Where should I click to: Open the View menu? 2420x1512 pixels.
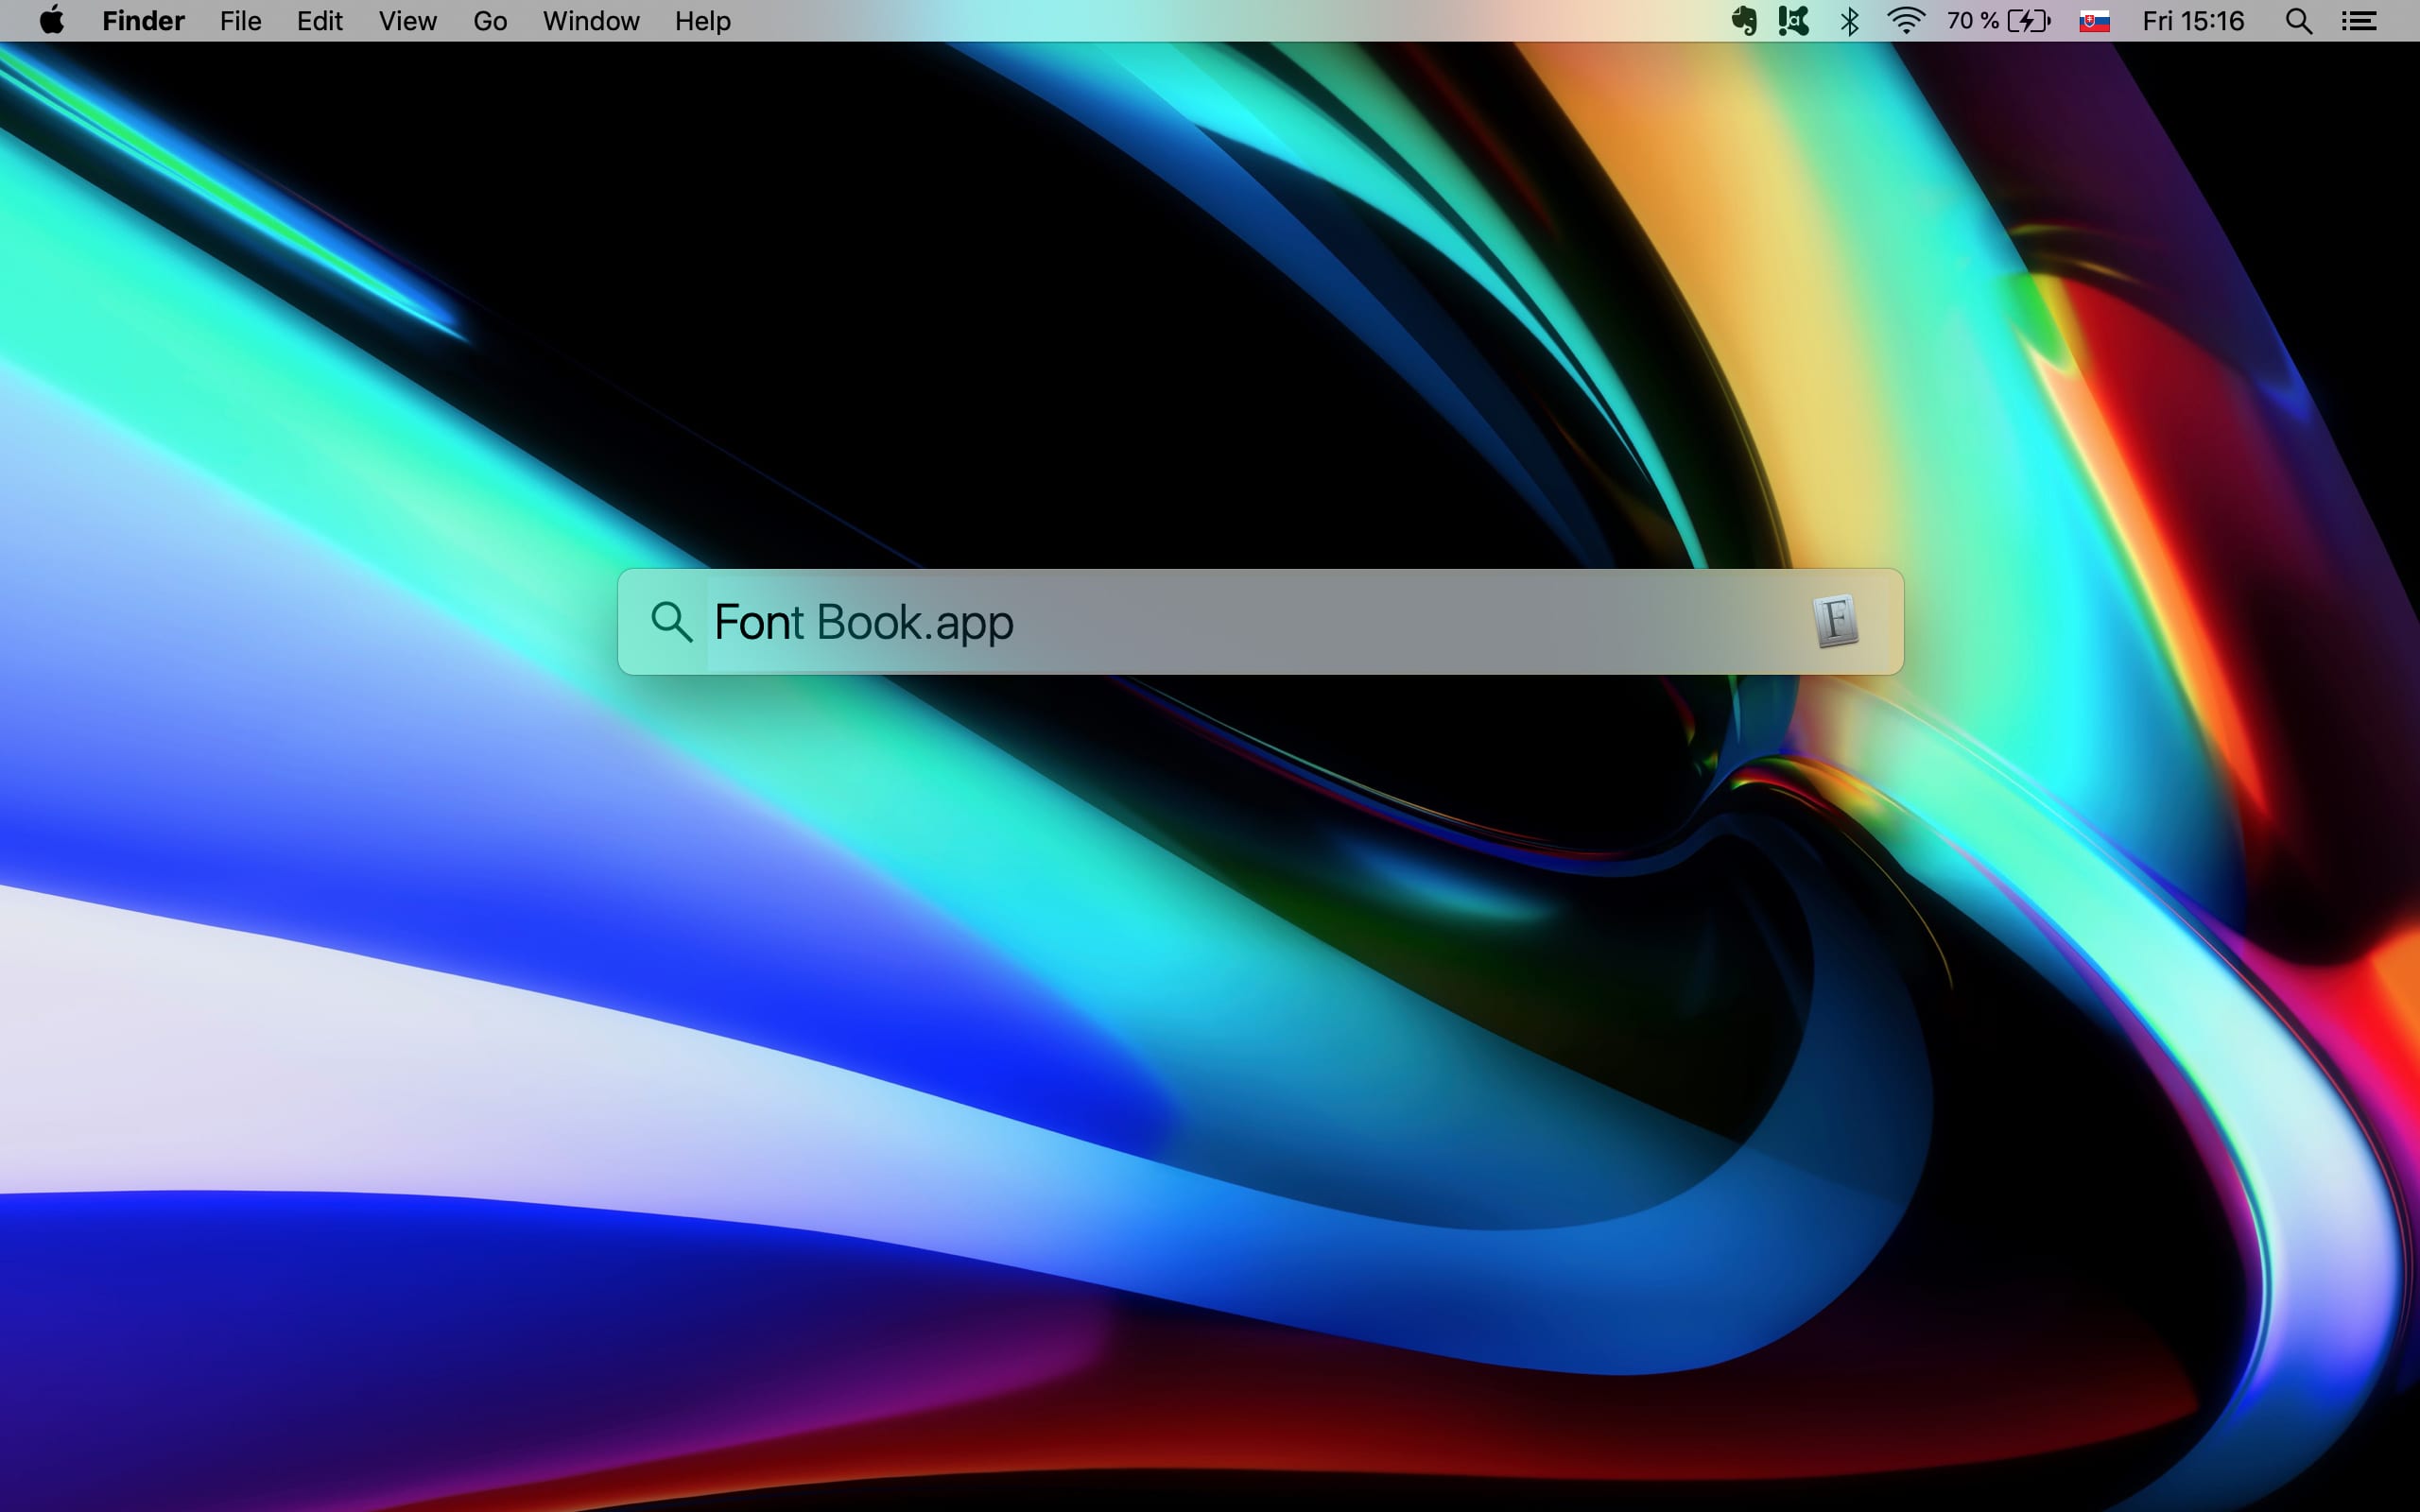(x=407, y=21)
